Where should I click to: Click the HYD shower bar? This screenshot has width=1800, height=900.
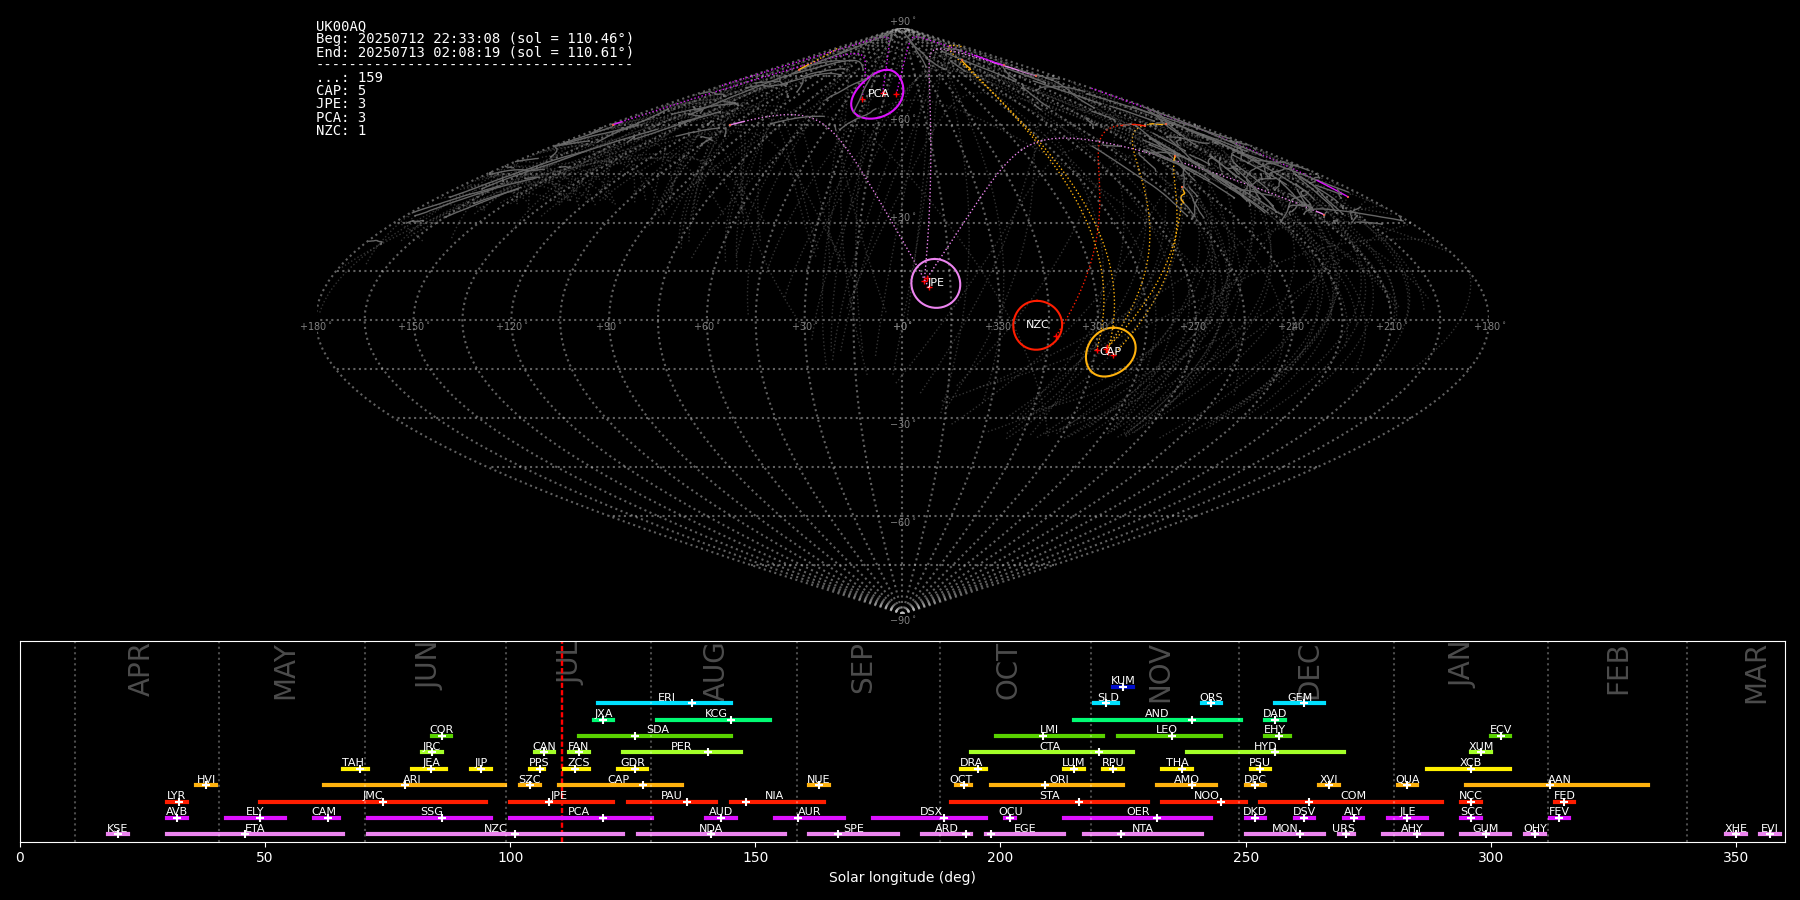pos(1265,752)
